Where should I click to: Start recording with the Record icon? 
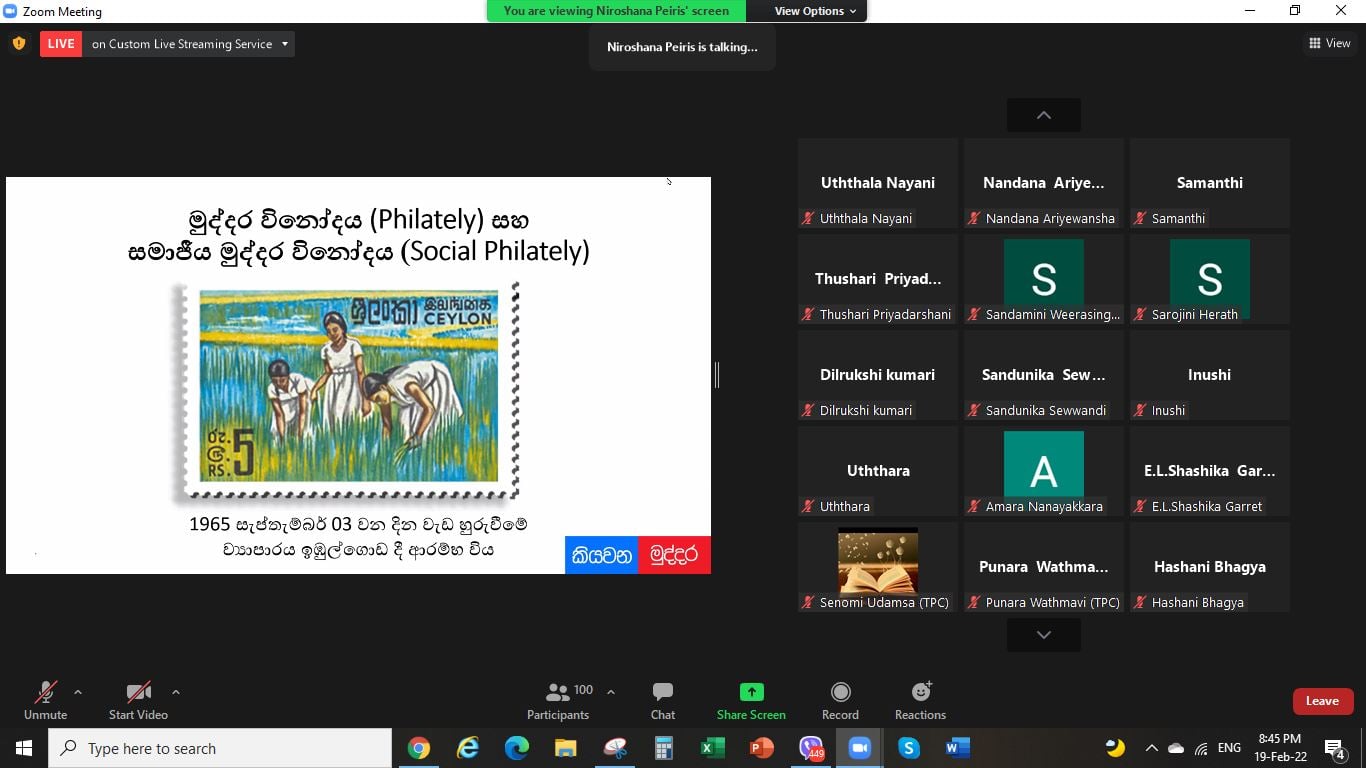point(841,692)
